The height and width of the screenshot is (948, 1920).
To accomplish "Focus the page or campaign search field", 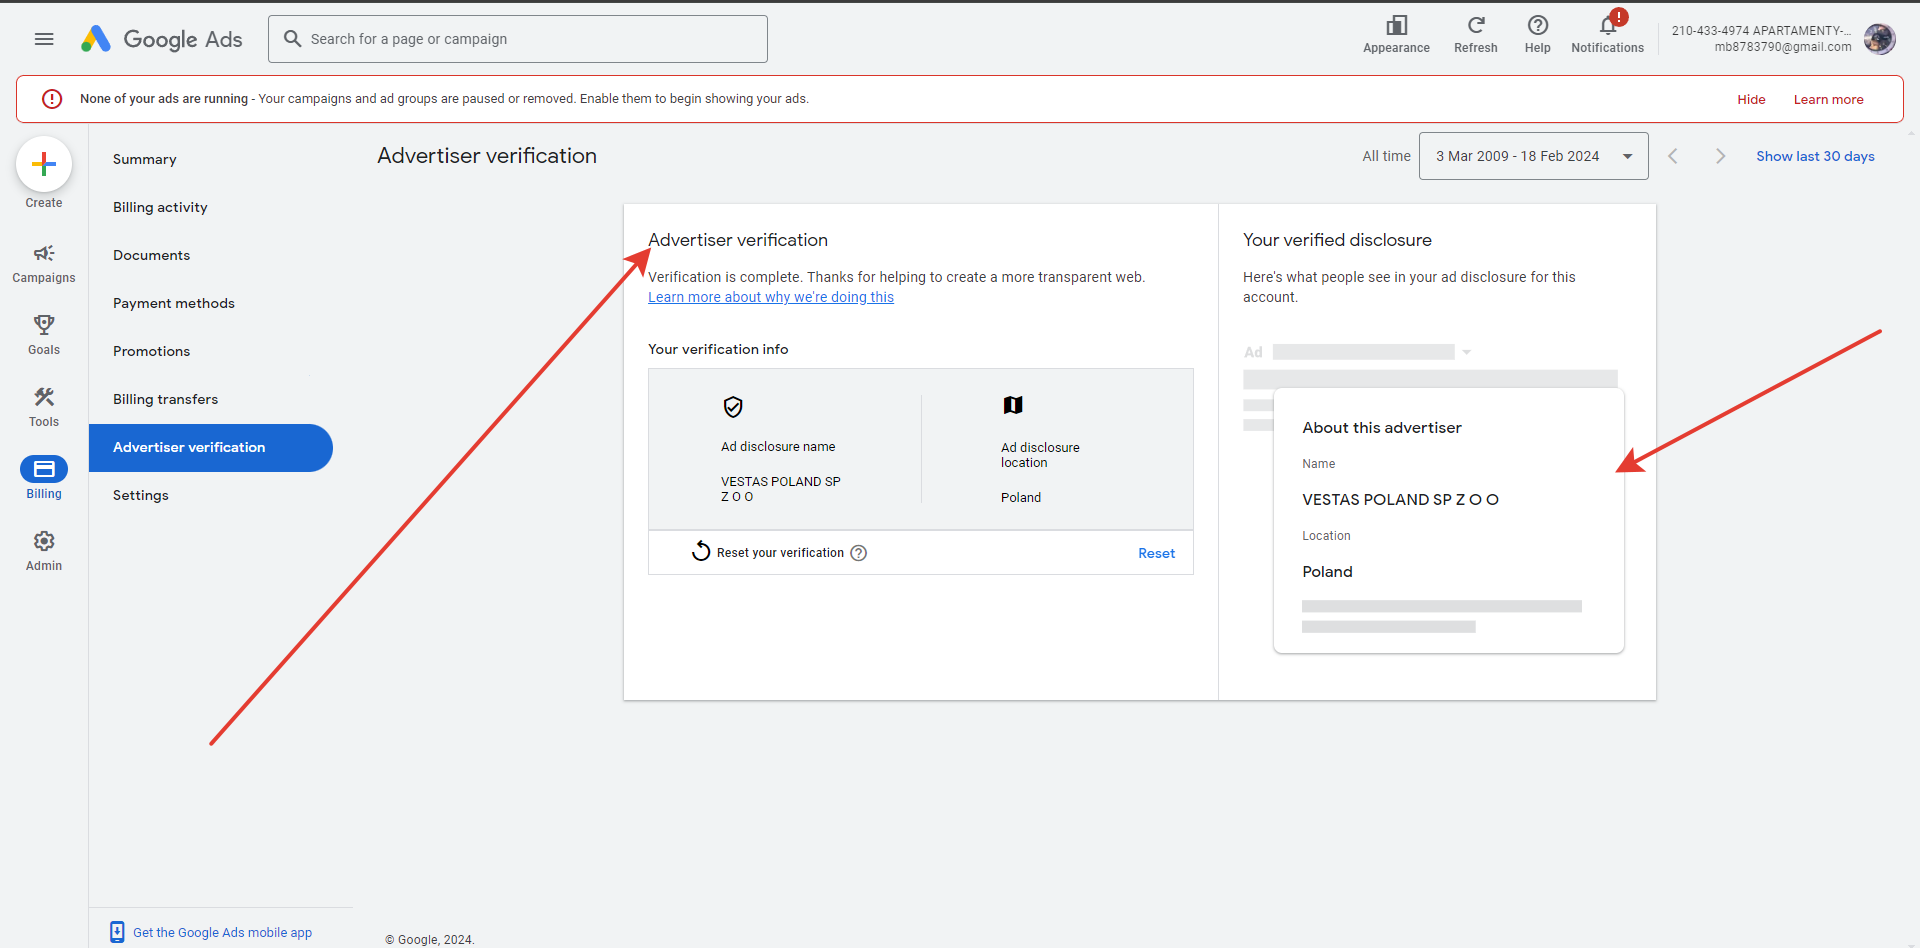I will [x=518, y=39].
